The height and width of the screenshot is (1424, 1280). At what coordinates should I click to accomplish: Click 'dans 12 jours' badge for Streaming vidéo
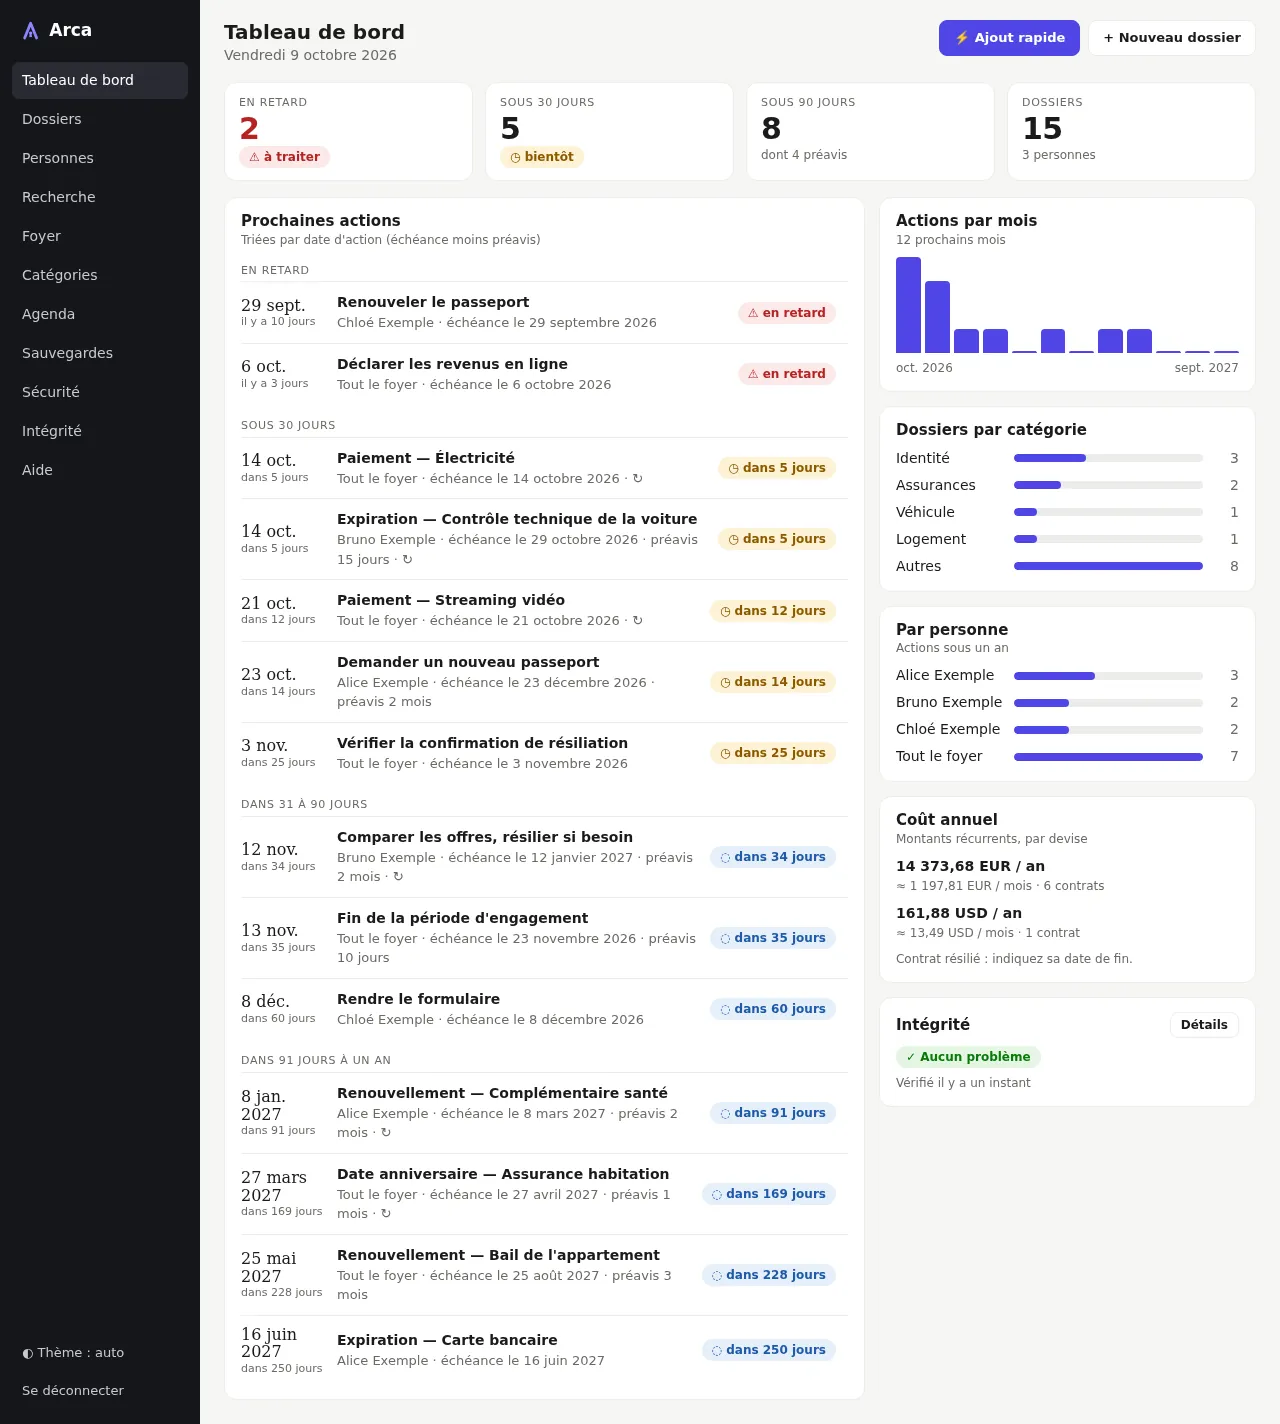click(x=773, y=611)
